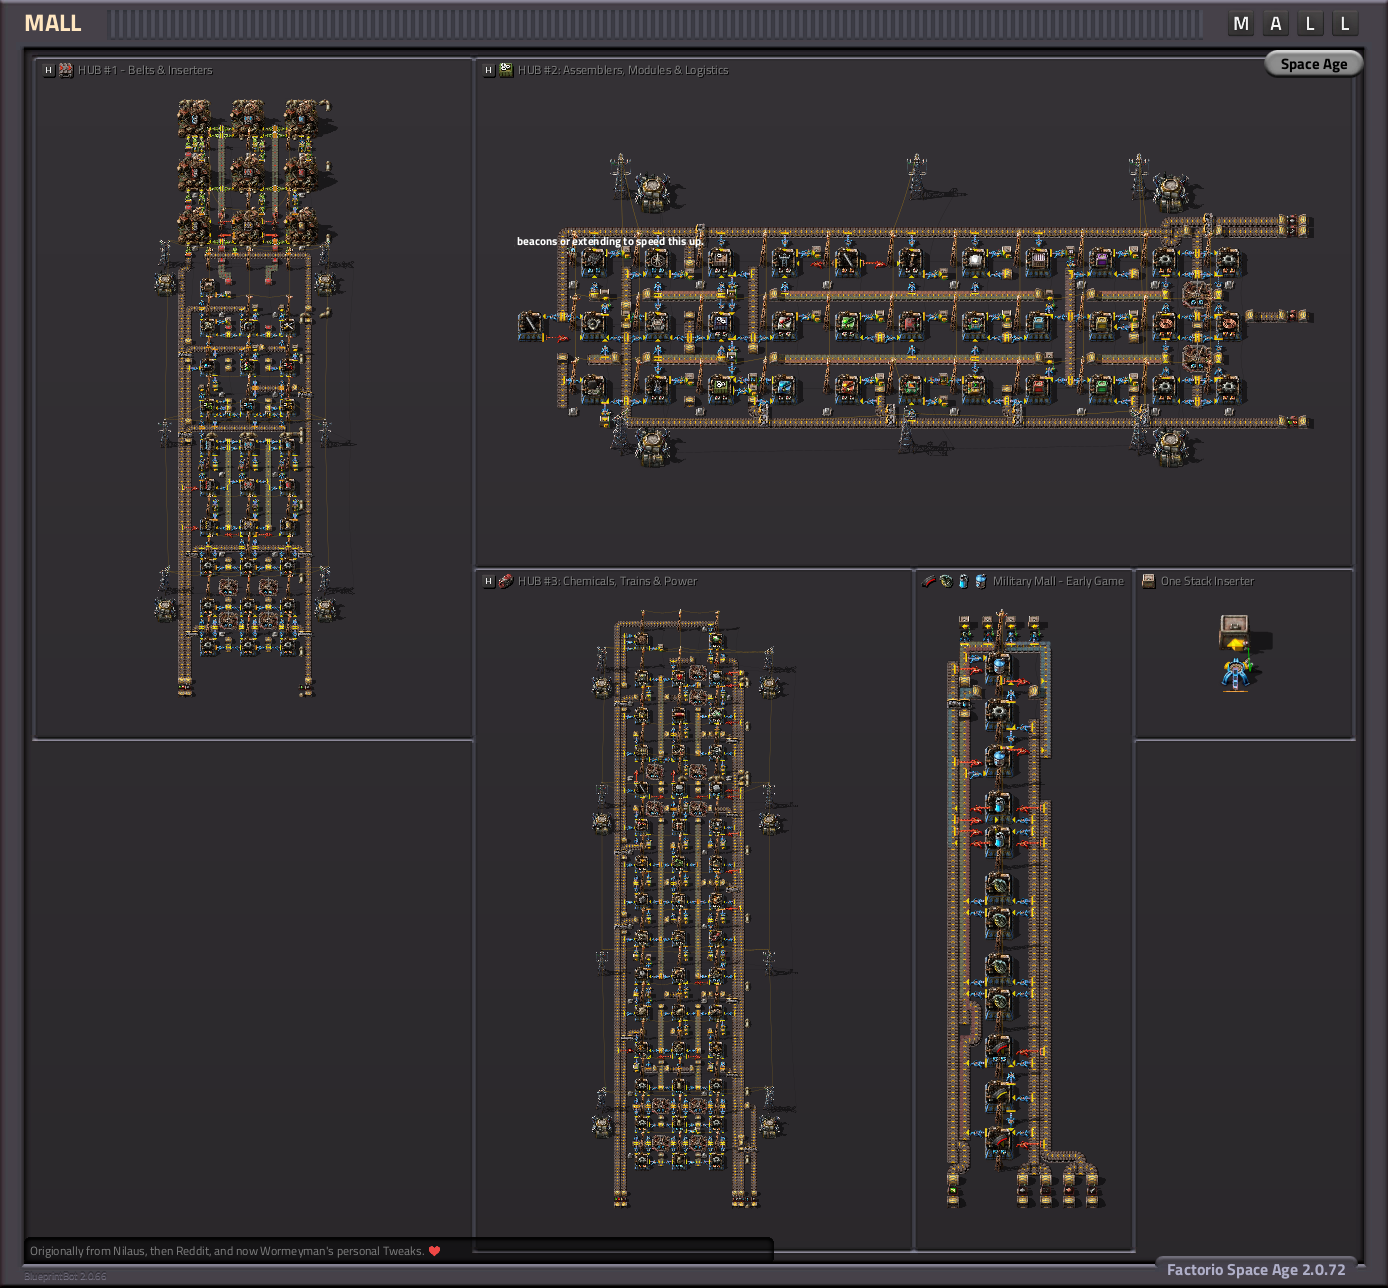Open the One Stack Inserter blueprint preview

(1237, 654)
